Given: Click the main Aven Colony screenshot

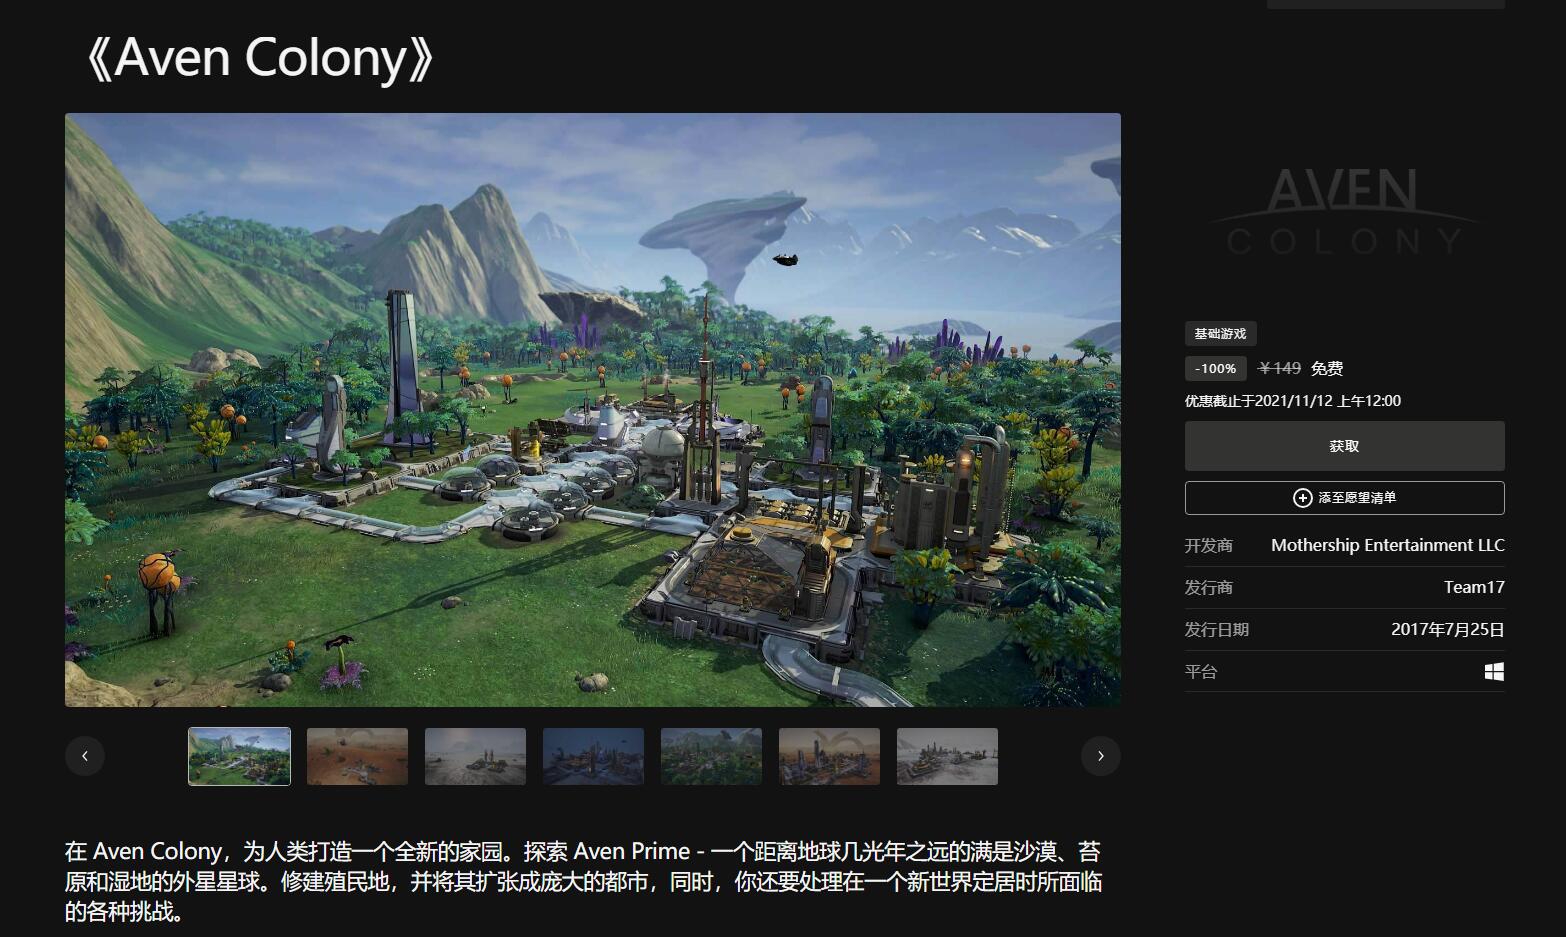Looking at the screenshot, I should [592, 410].
